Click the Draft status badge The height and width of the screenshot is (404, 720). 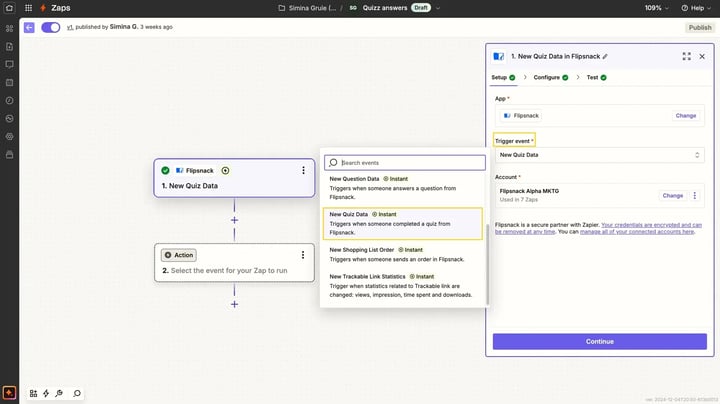tap(421, 8)
